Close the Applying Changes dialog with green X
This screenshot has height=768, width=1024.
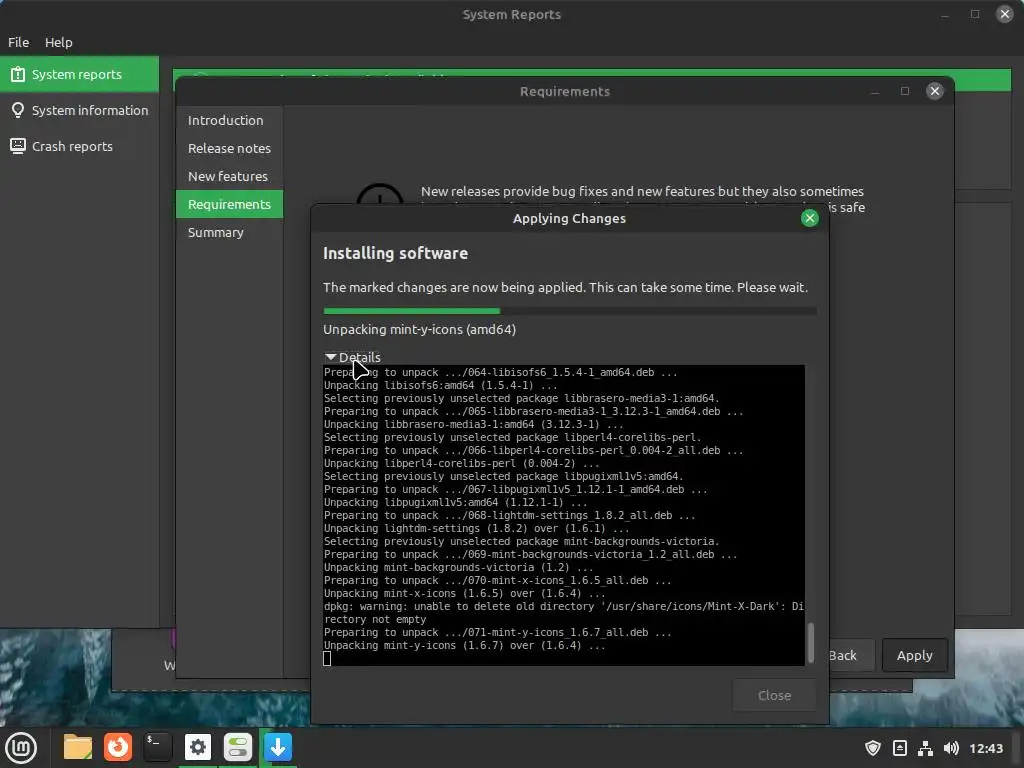(x=810, y=218)
